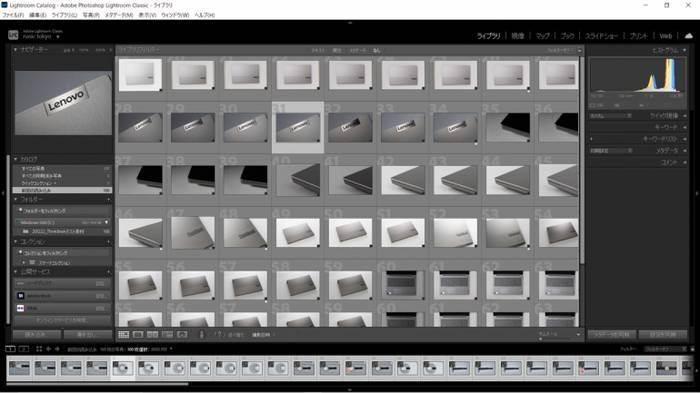Open the Develop module tab

[518, 36]
